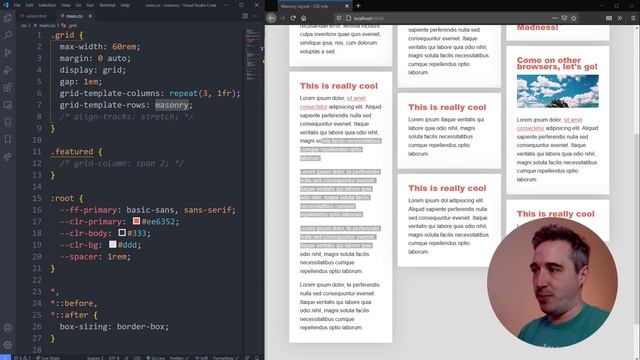The width and height of the screenshot is (640, 360).
Task: Open color picker for #ddd swatch
Action: click(x=113, y=244)
